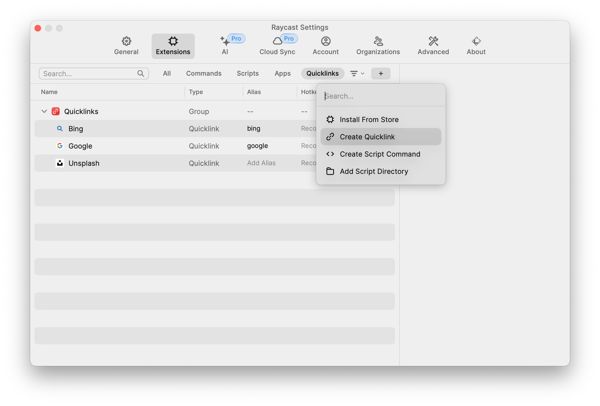600x406 pixels.
Task: Open the Organizations settings tab
Action: (x=378, y=46)
